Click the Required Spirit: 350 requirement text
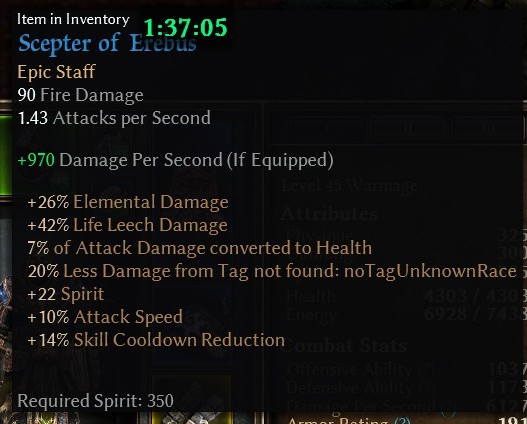Image resolution: width=527 pixels, height=424 pixels. [95, 400]
